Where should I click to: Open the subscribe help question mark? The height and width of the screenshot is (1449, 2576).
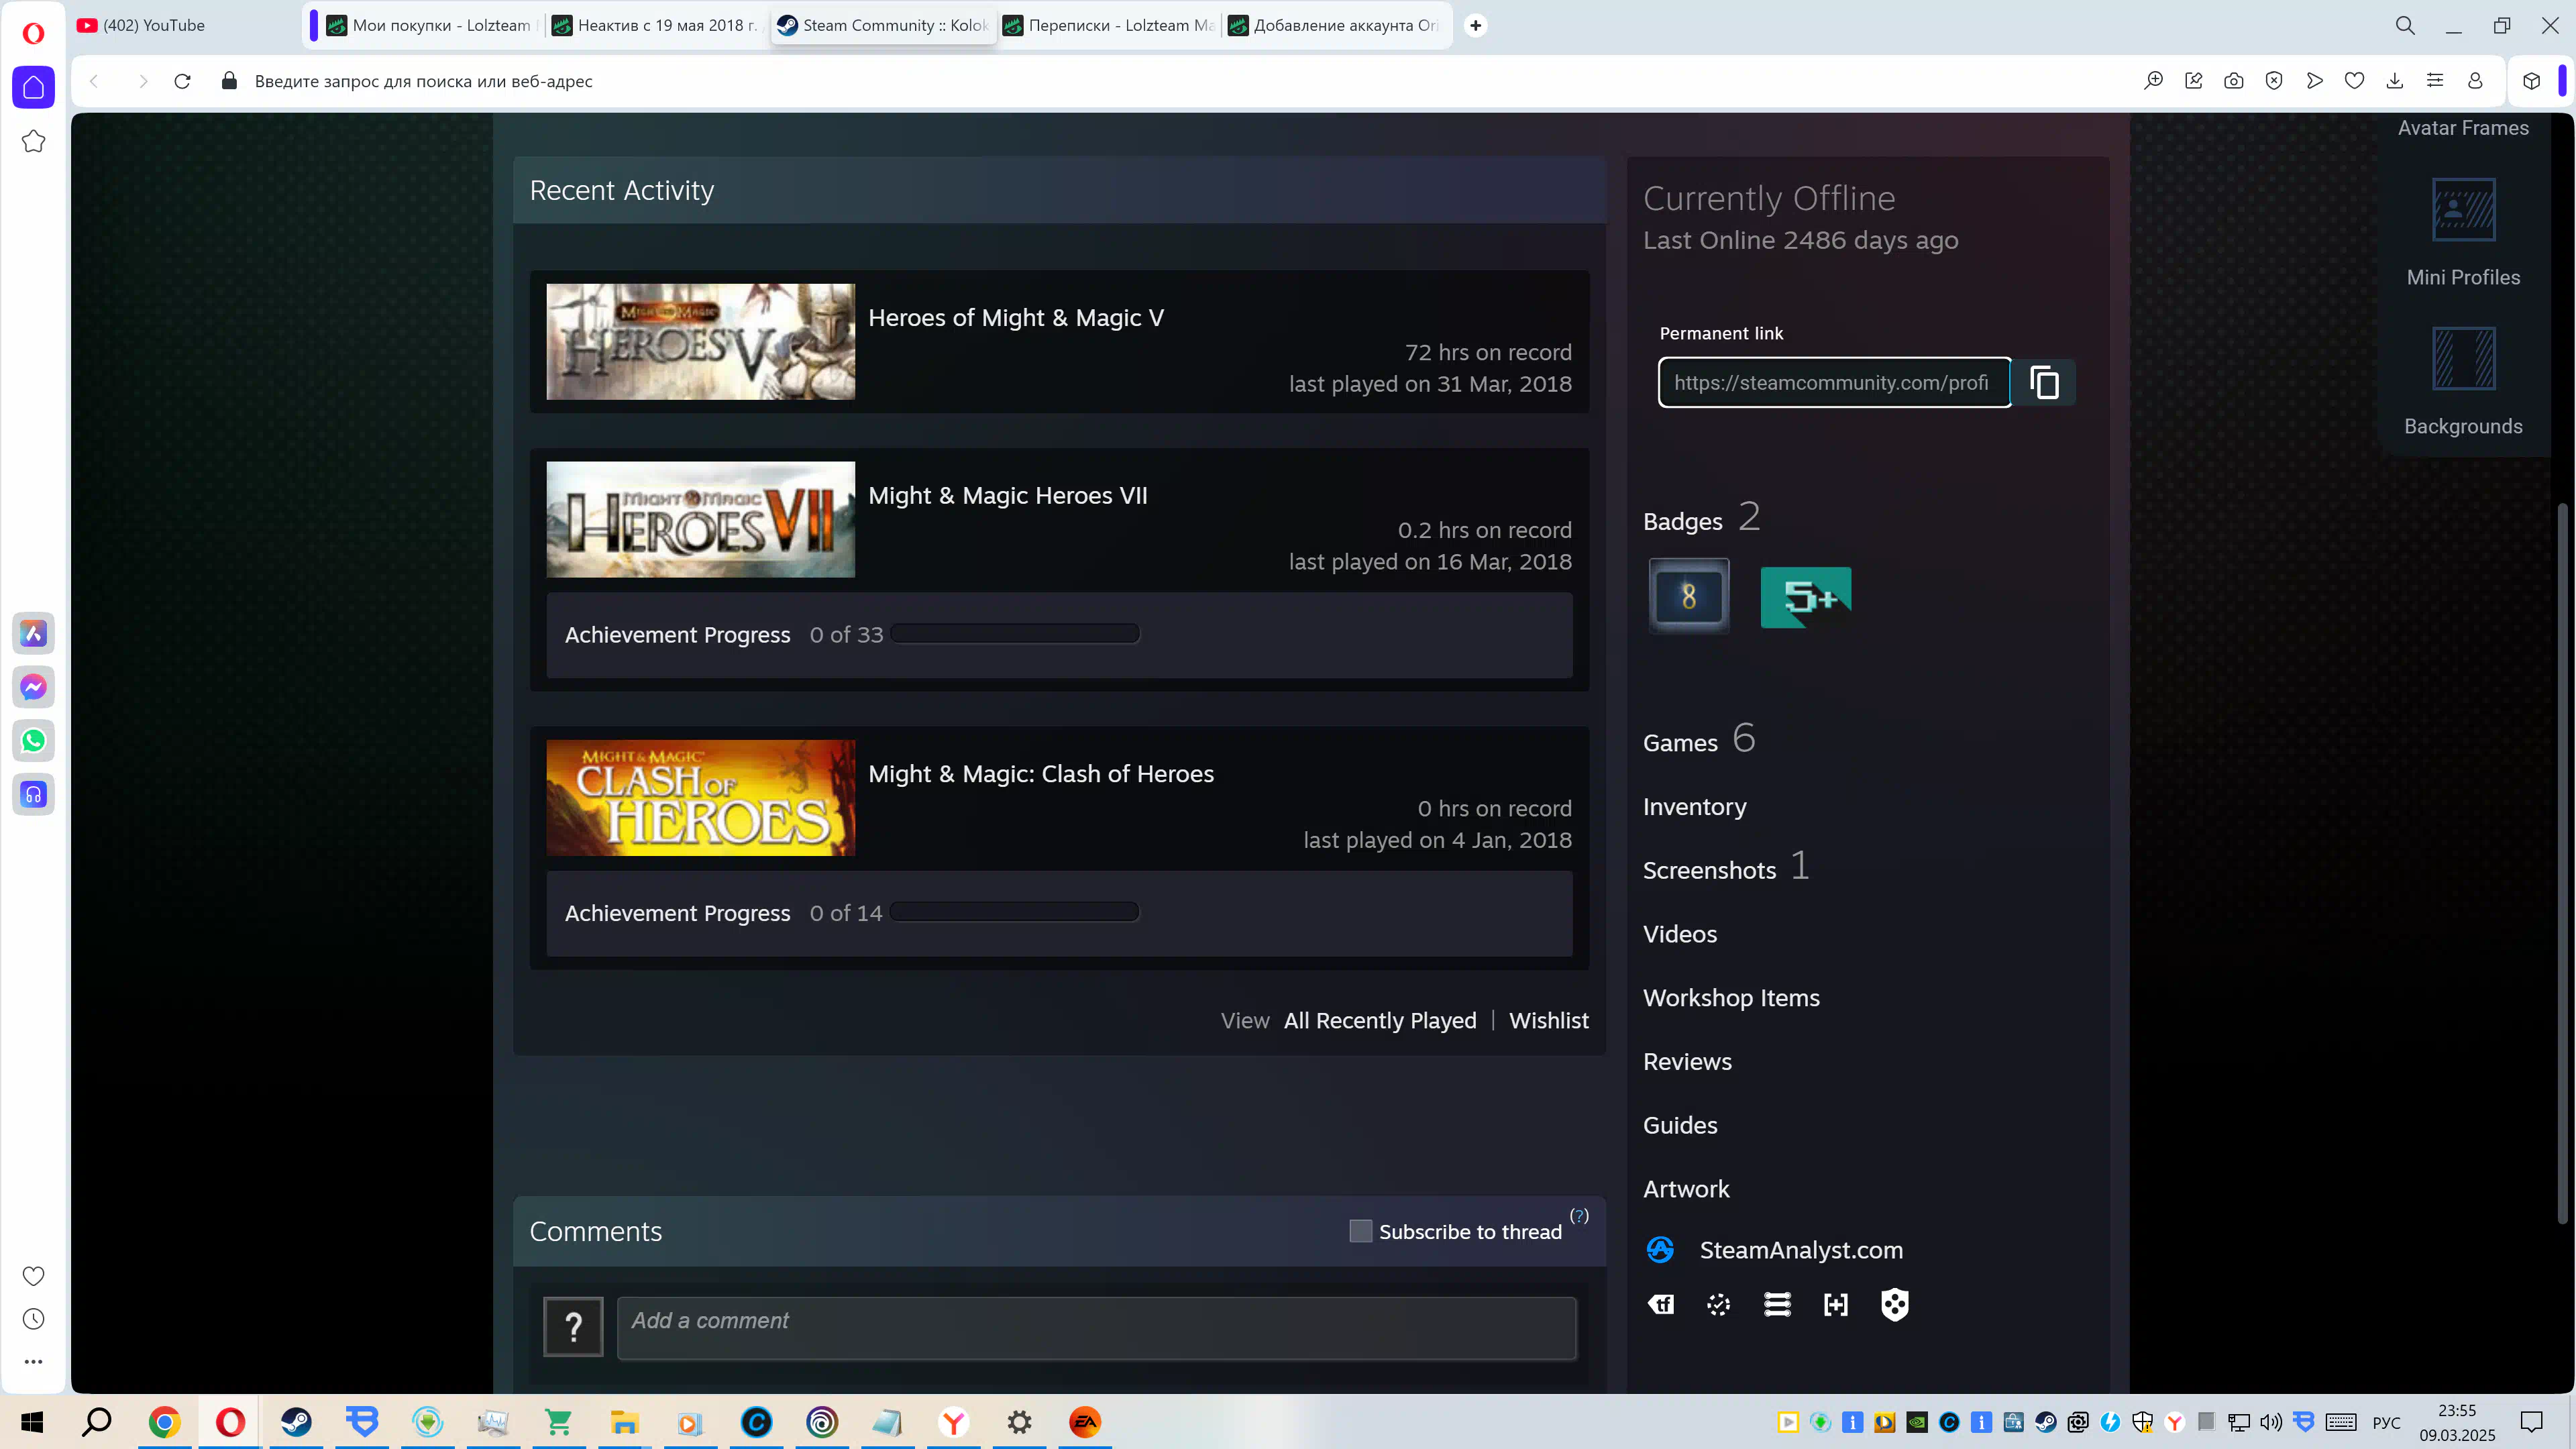click(1579, 1216)
